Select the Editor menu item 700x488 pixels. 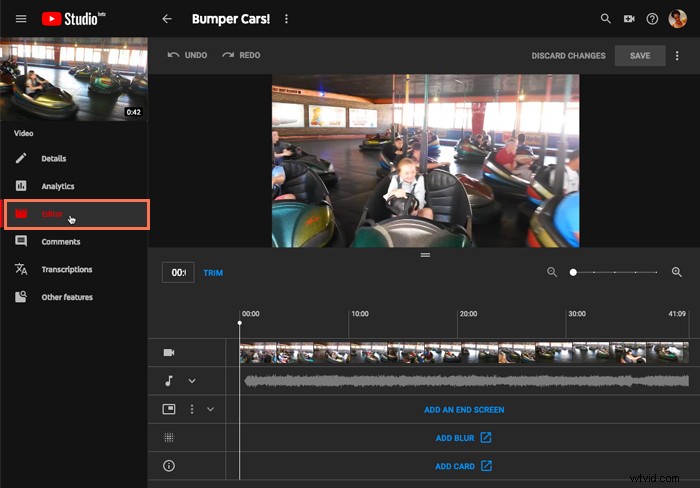(77, 214)
